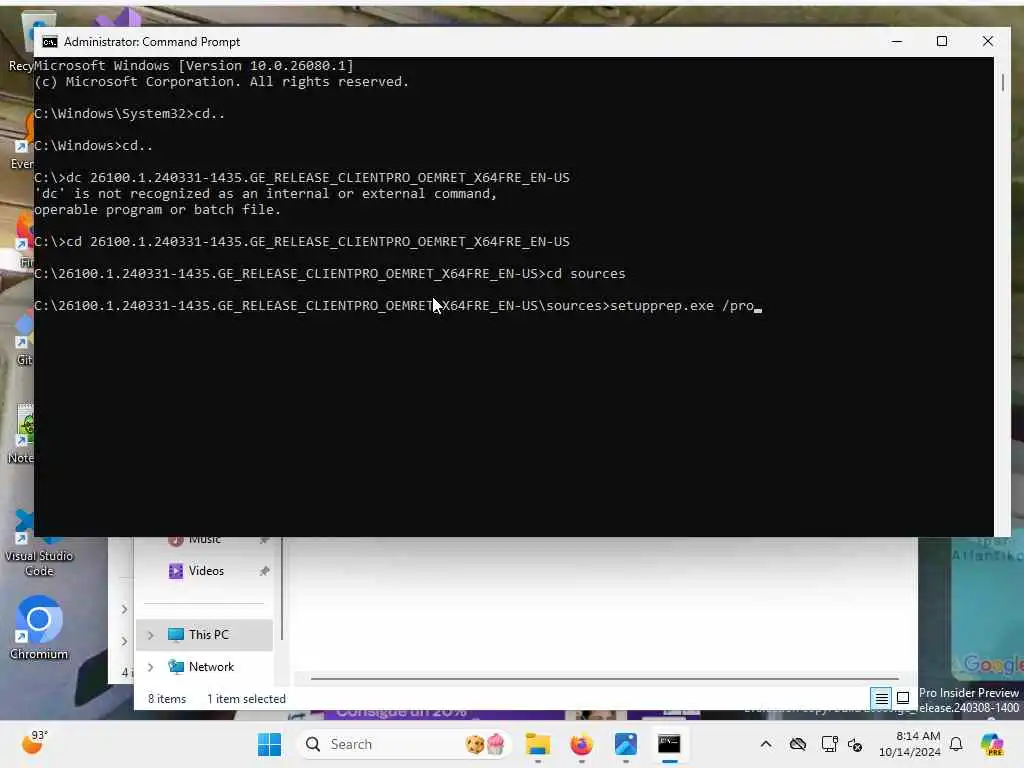Screen dimensions: 1024x768
Task: Open the weather widget showing 93°
Action: click(34, 743)
